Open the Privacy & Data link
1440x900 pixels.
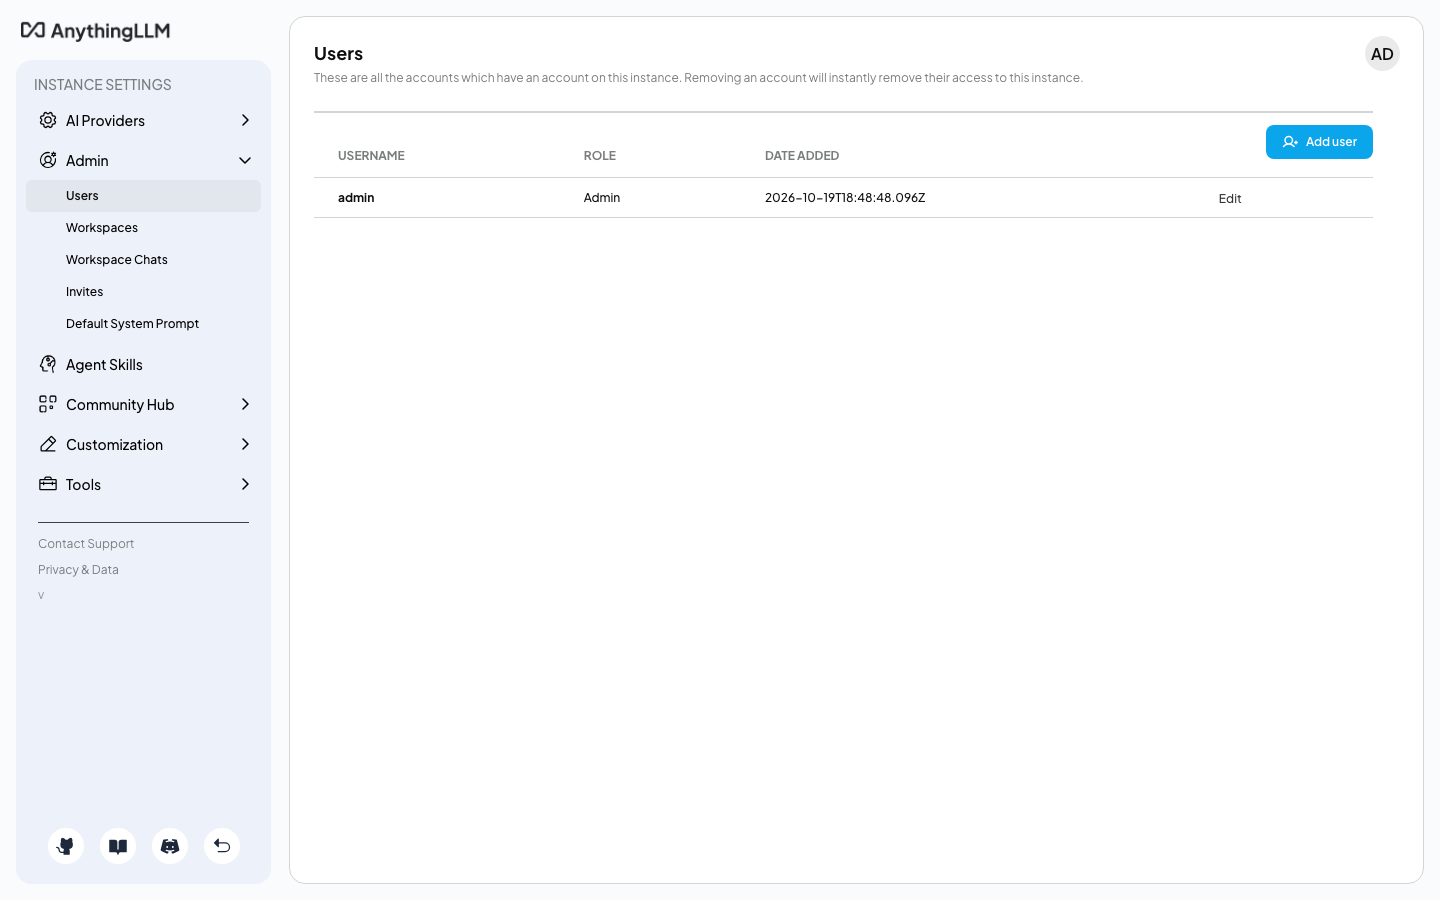click(78, 570)
